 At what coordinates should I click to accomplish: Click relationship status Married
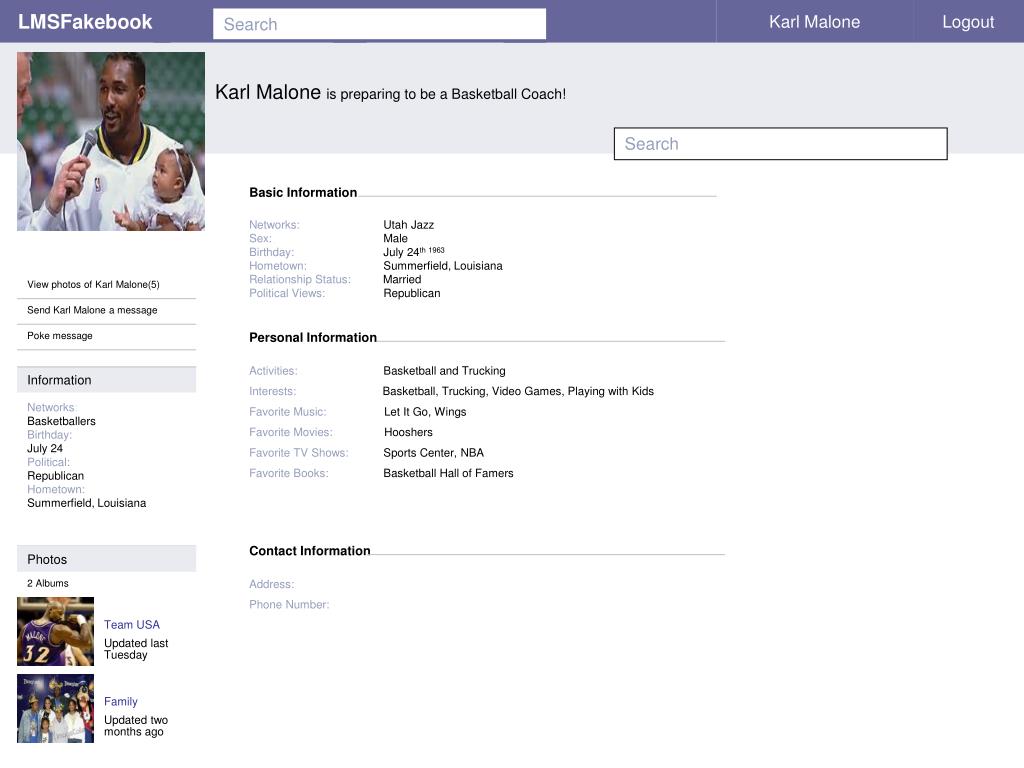tap(402, 280)
